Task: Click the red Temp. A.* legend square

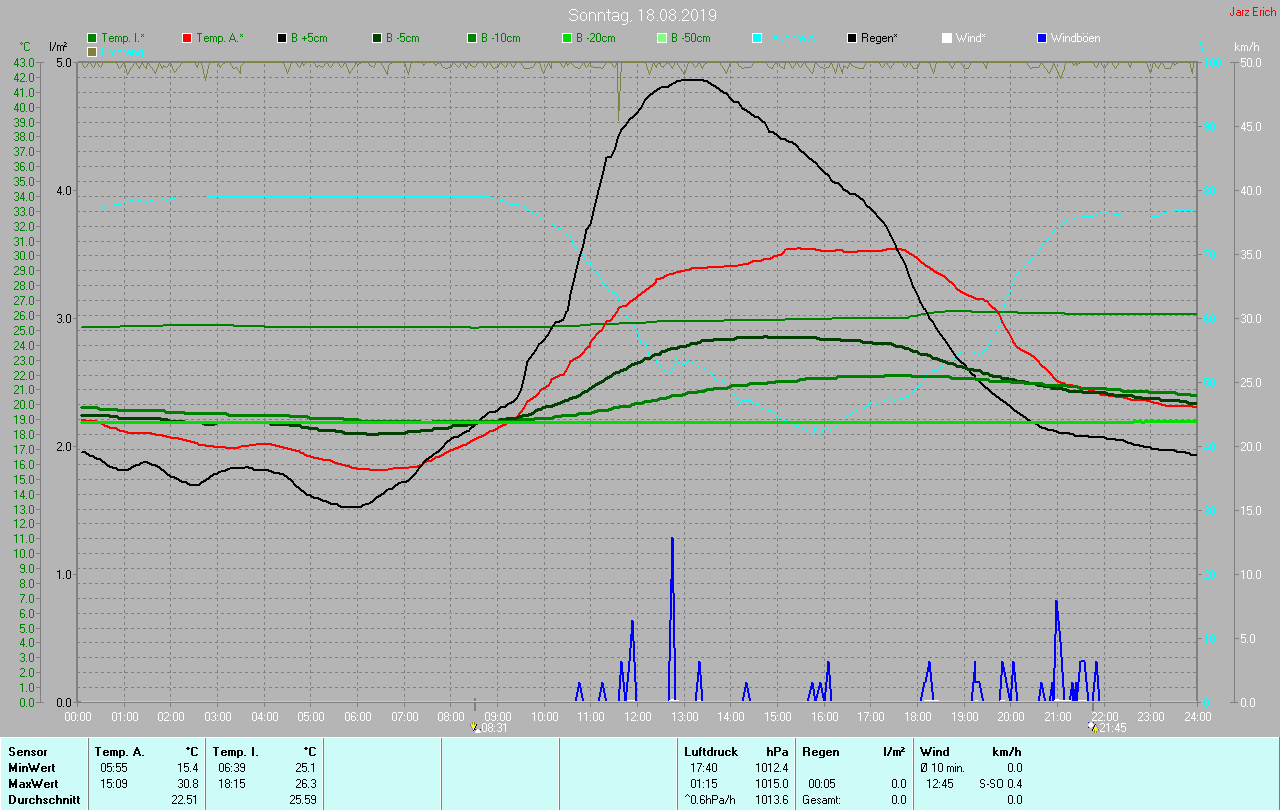Action: pyautogui.click(x=187, y=38)
